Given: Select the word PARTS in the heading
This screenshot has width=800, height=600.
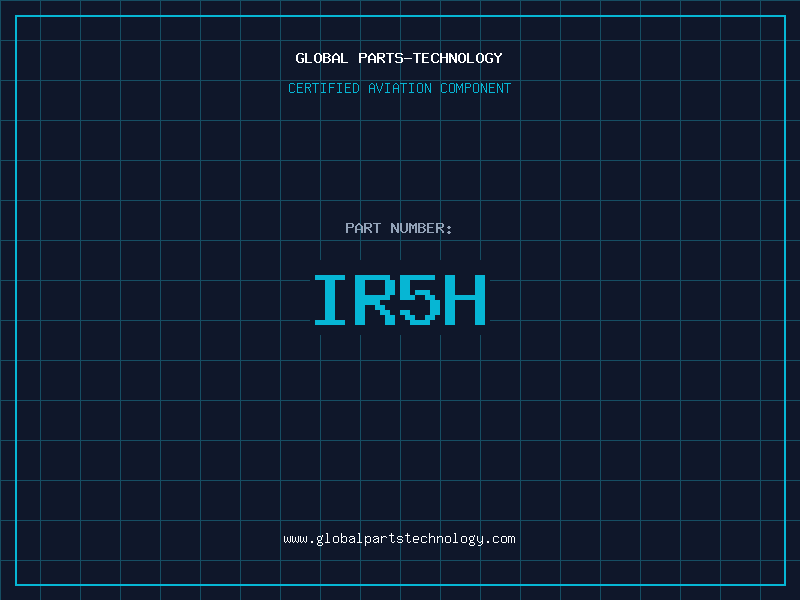Looking at the screenshot, I should click(379, 58).
